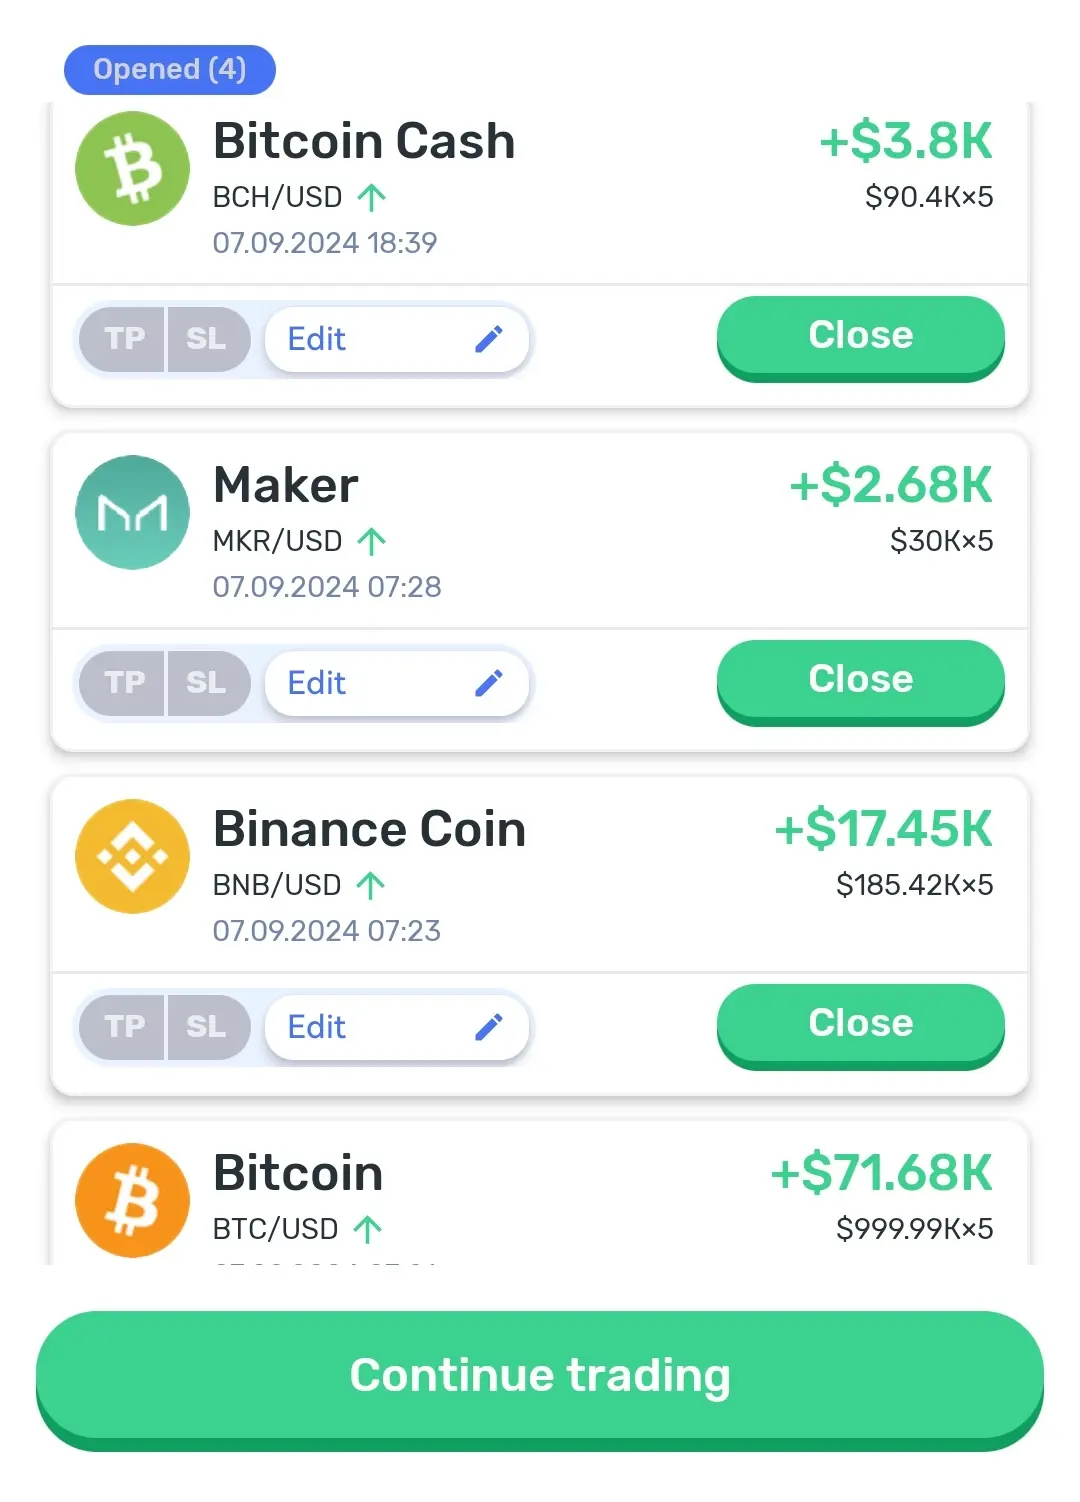Open the Bitcoin position +$71.68K profit
Image resolution: width=1080 pixels, height=1502 pixels.
coord(881,1173)
